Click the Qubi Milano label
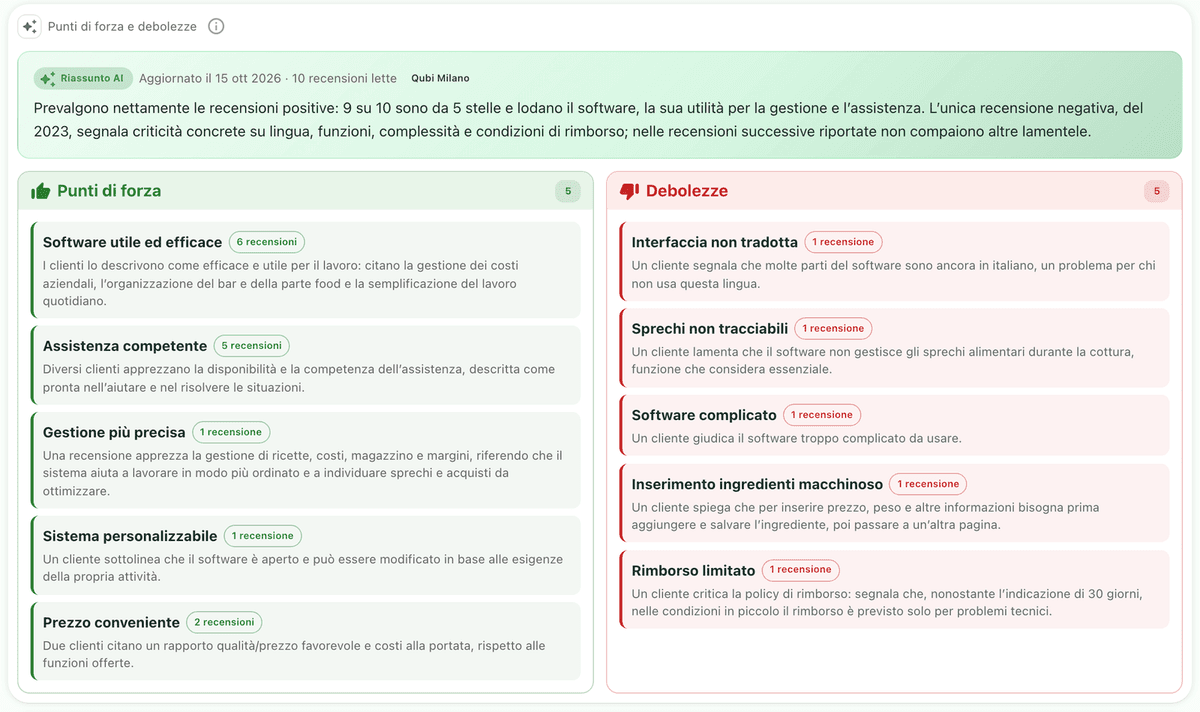This screenshot has width=1200, height=712. [440, 78]
